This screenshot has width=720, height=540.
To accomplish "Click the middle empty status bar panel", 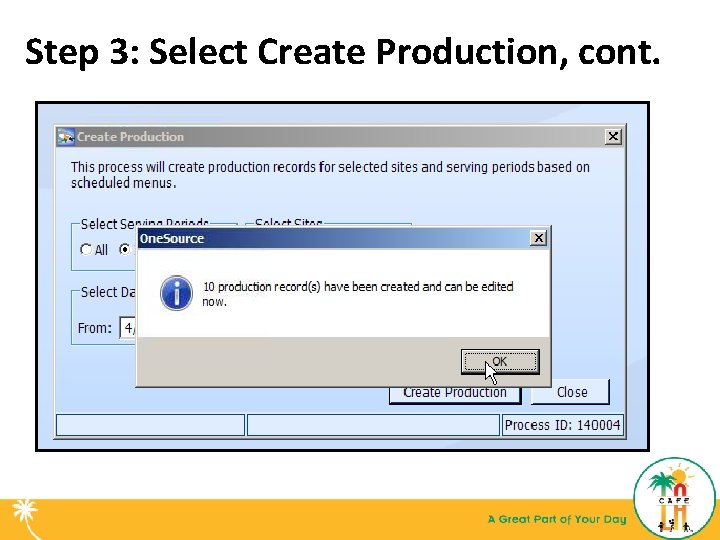I will [373, 425].
